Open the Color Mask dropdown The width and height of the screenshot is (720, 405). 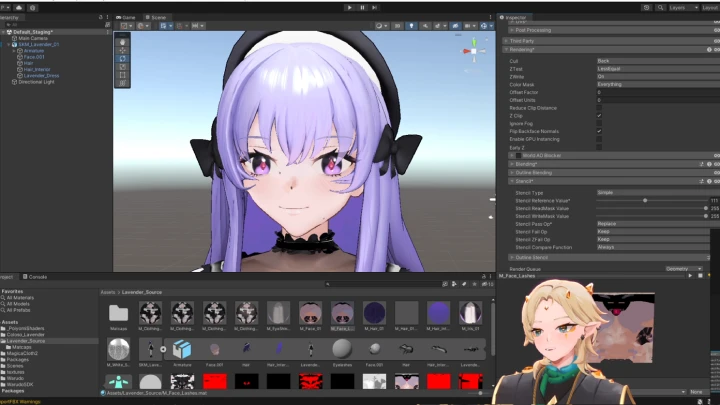(658, 84)
